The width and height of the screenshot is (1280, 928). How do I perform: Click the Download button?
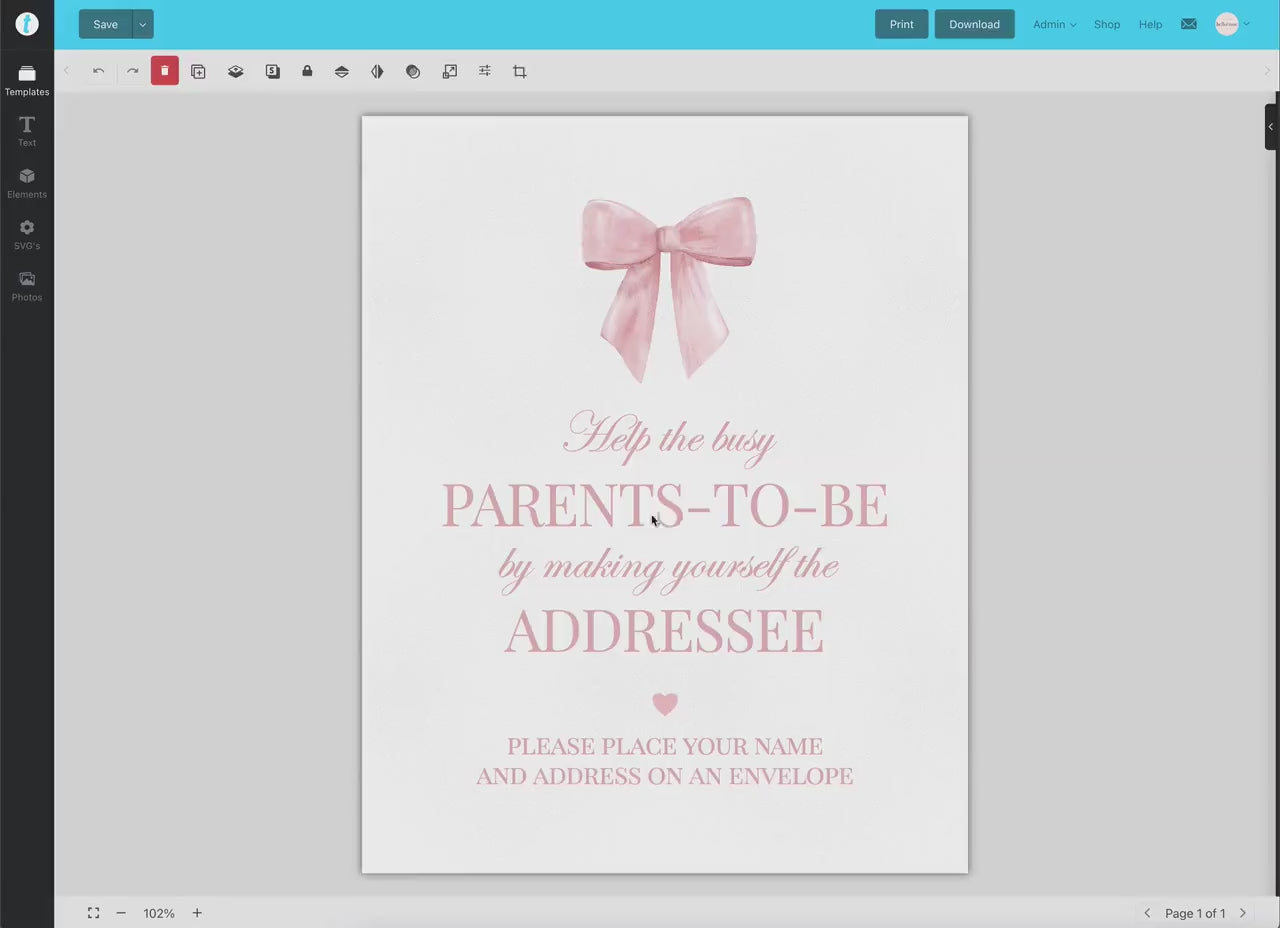974,25
